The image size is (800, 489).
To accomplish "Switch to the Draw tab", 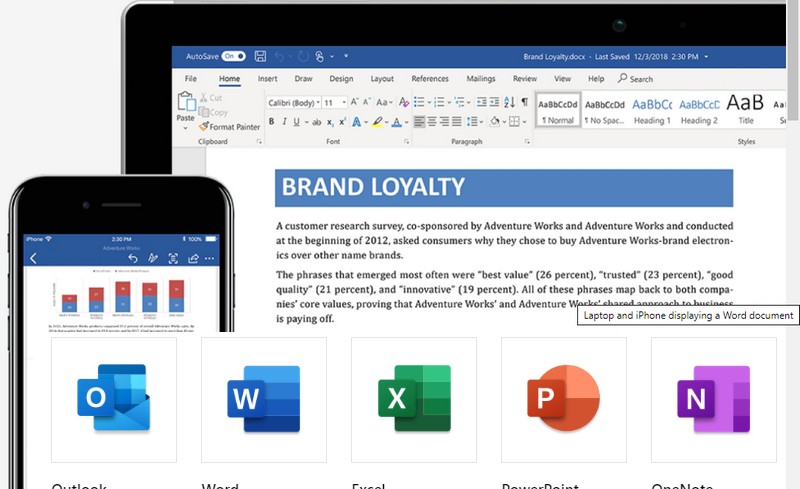I will (303, 79).
